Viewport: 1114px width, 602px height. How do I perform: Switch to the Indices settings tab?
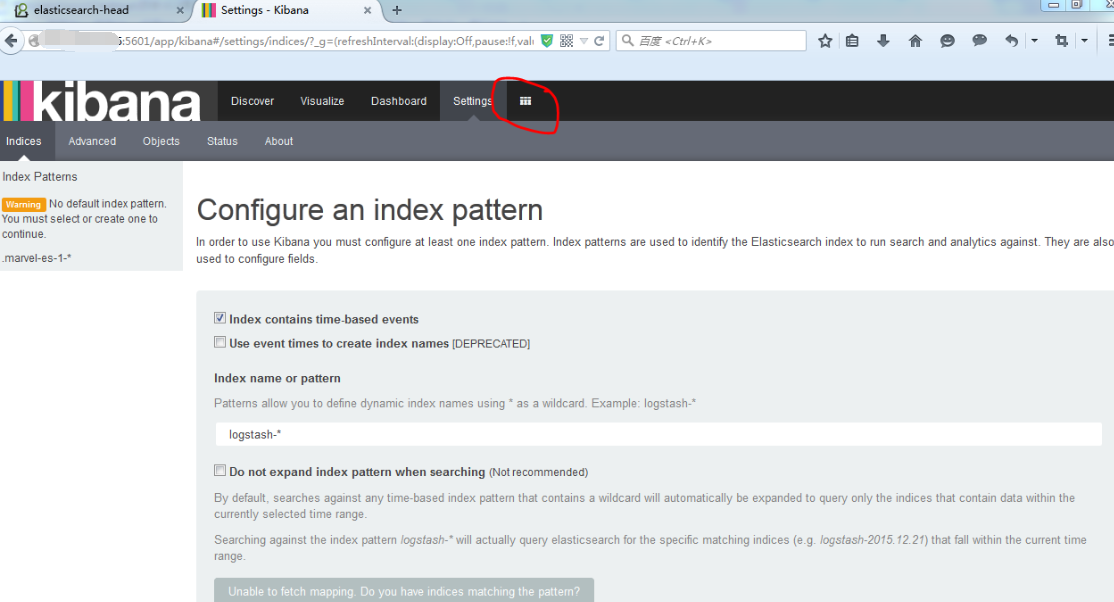23,141
